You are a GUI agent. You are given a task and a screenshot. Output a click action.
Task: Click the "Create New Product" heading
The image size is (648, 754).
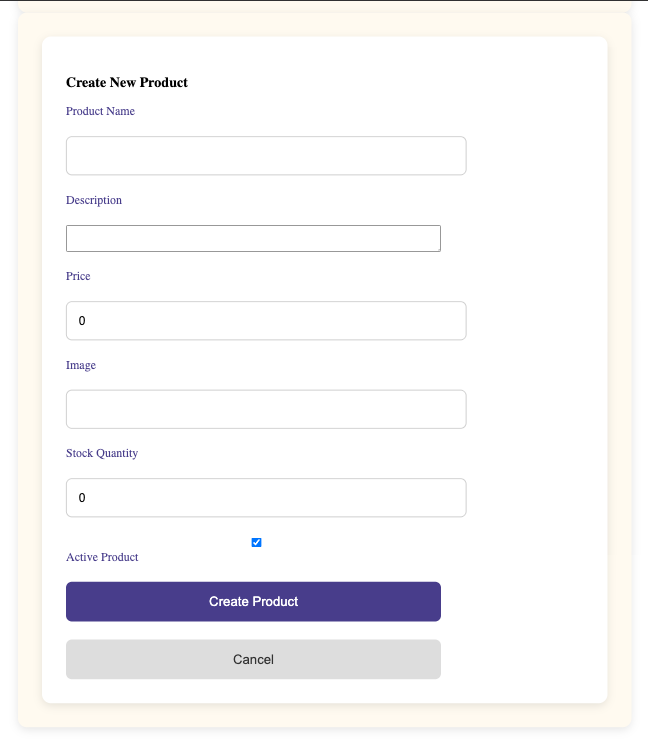click(x=127, y=82)
